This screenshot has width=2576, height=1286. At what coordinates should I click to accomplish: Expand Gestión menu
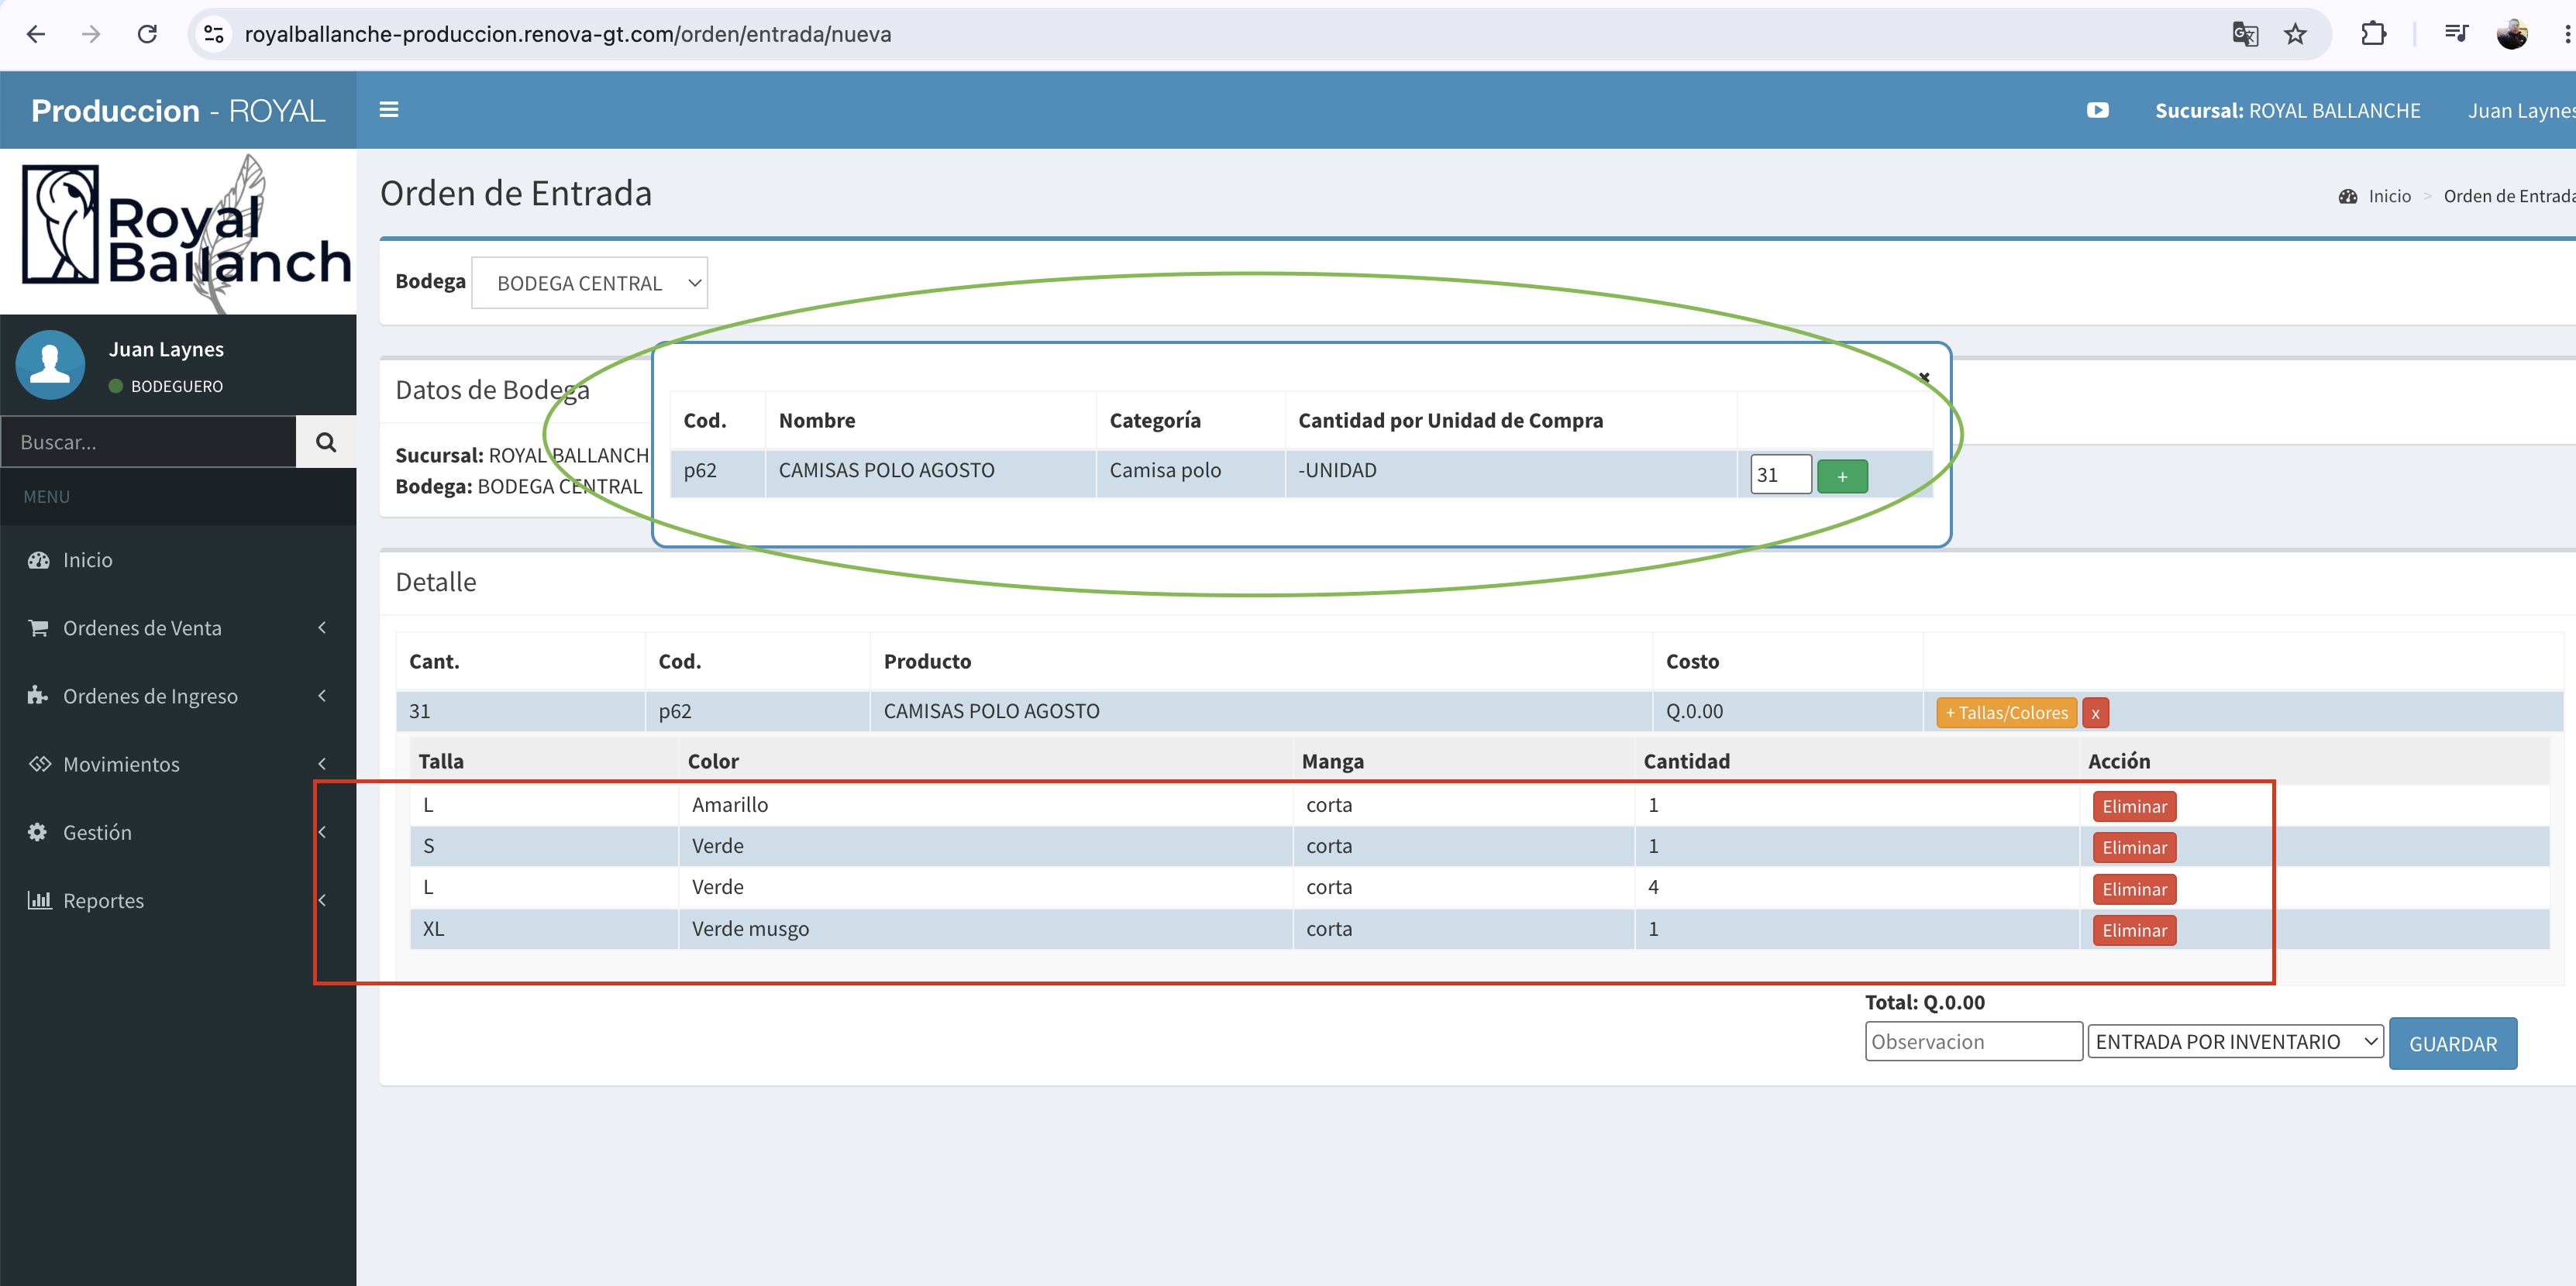[178, 832]
